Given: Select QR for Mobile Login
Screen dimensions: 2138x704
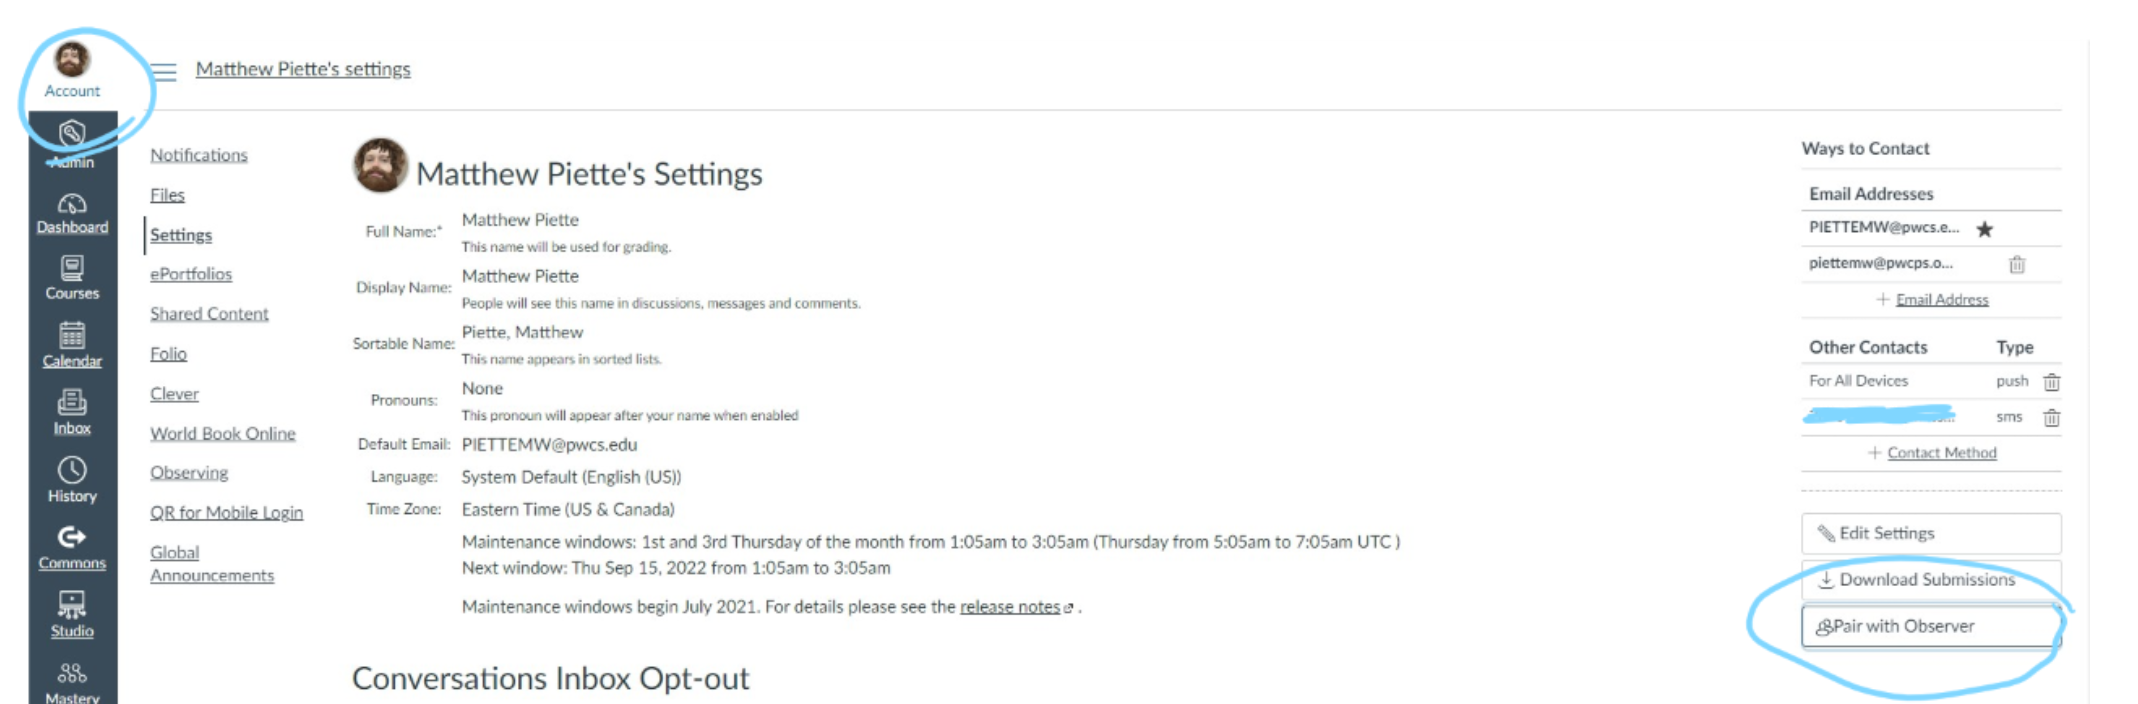Looking at the screenshot, I should (226, 513).
